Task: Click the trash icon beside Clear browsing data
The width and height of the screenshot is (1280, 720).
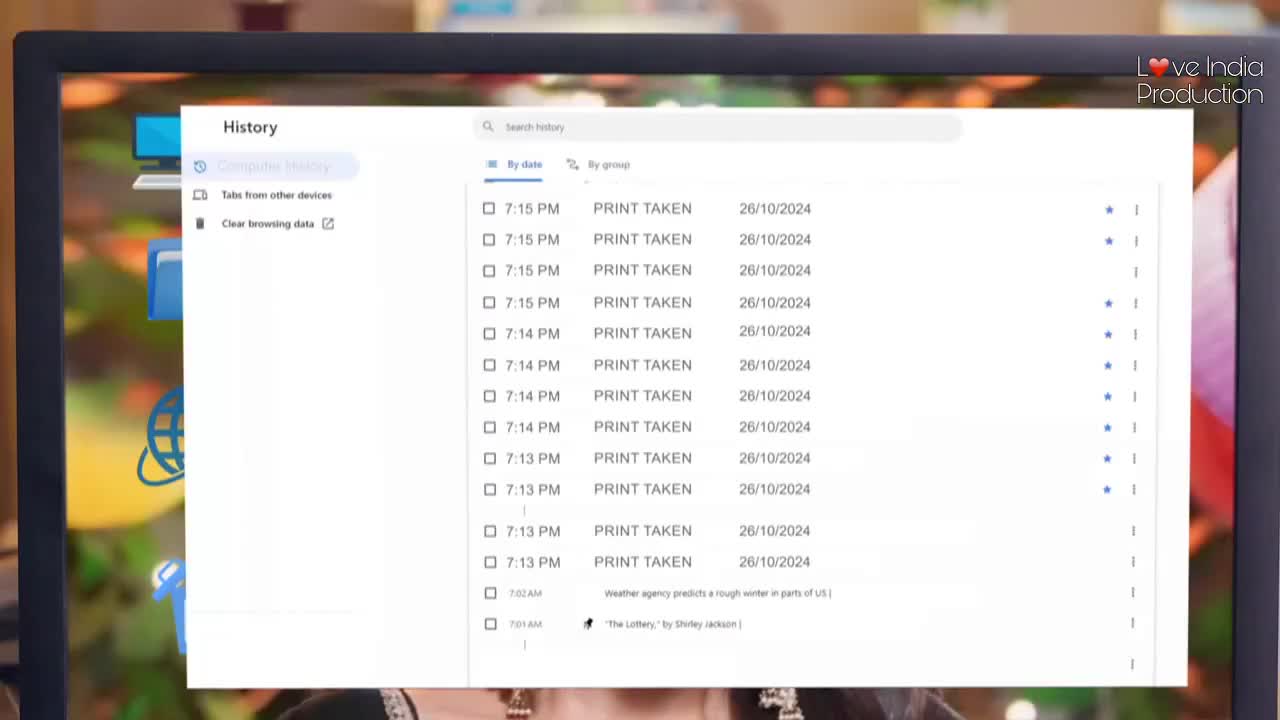Action: 200,224
